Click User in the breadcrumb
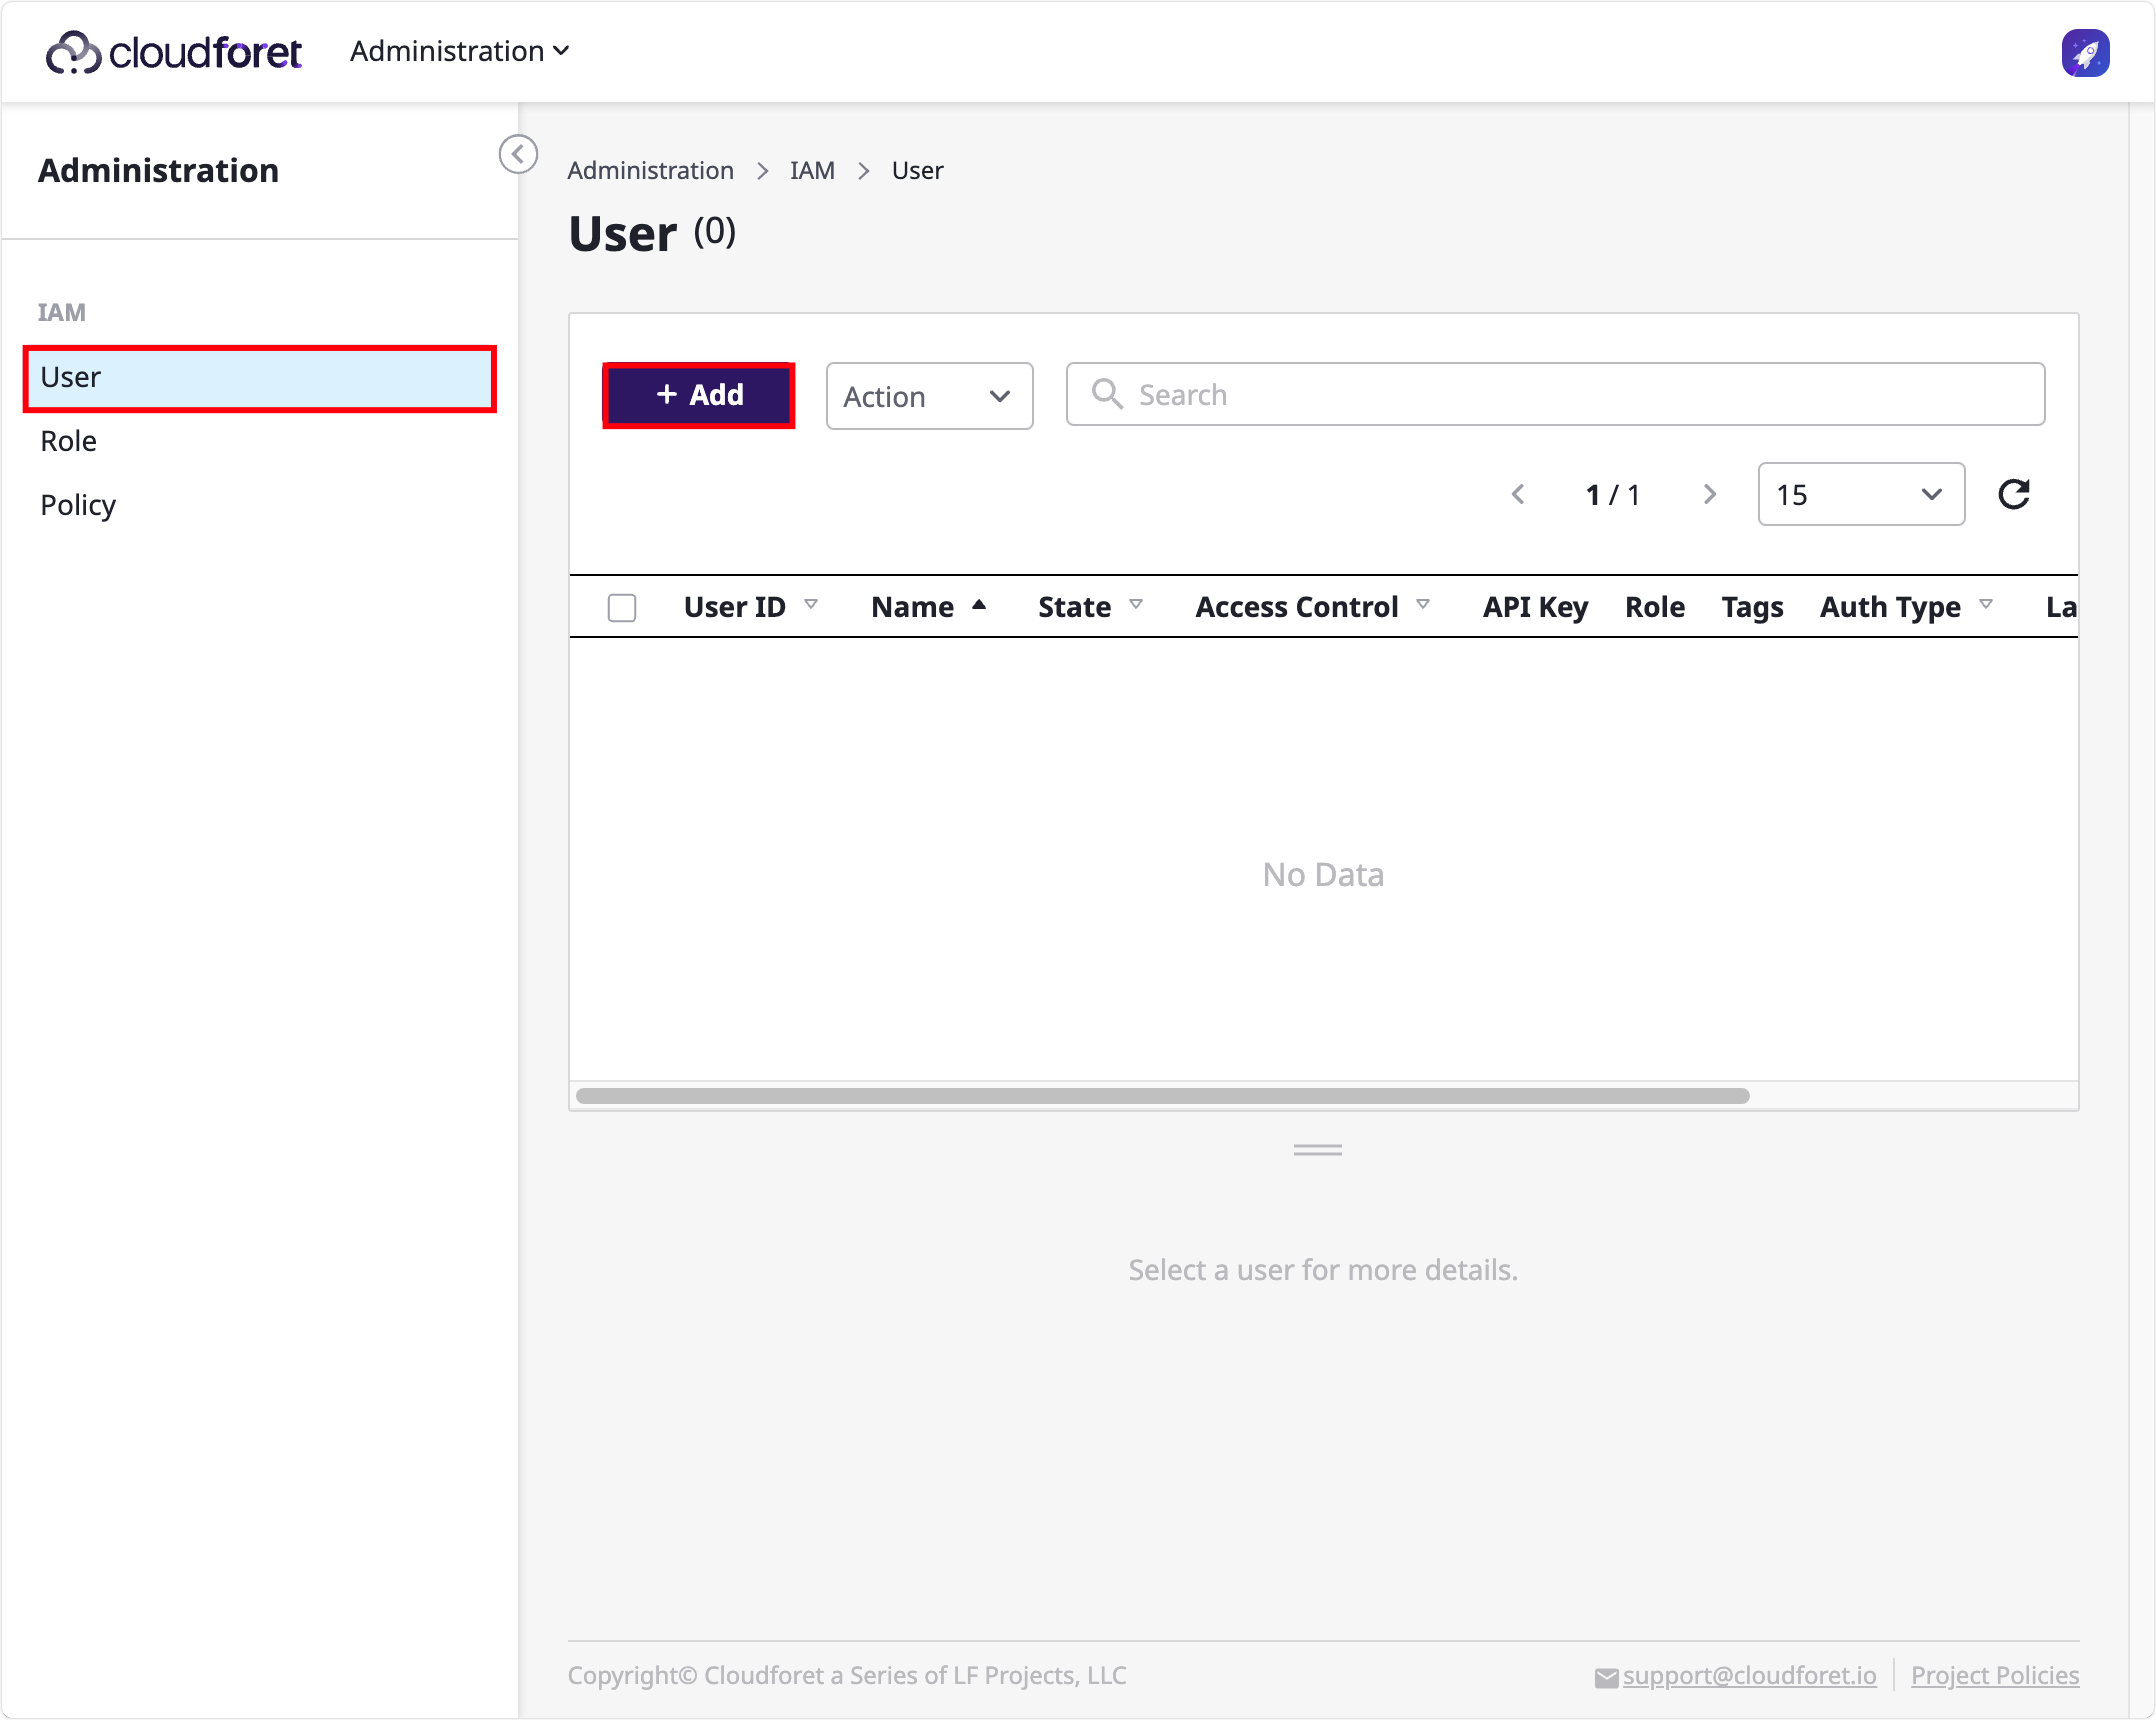The image size is (2156, 1720). click(917, 170)
